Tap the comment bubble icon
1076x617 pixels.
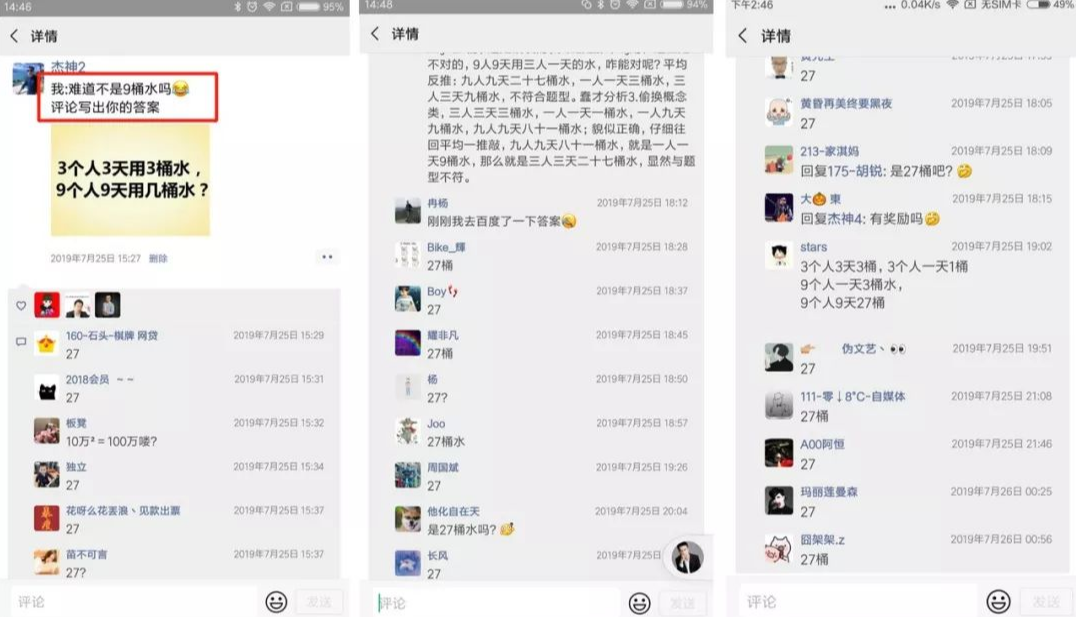(21, 341)
